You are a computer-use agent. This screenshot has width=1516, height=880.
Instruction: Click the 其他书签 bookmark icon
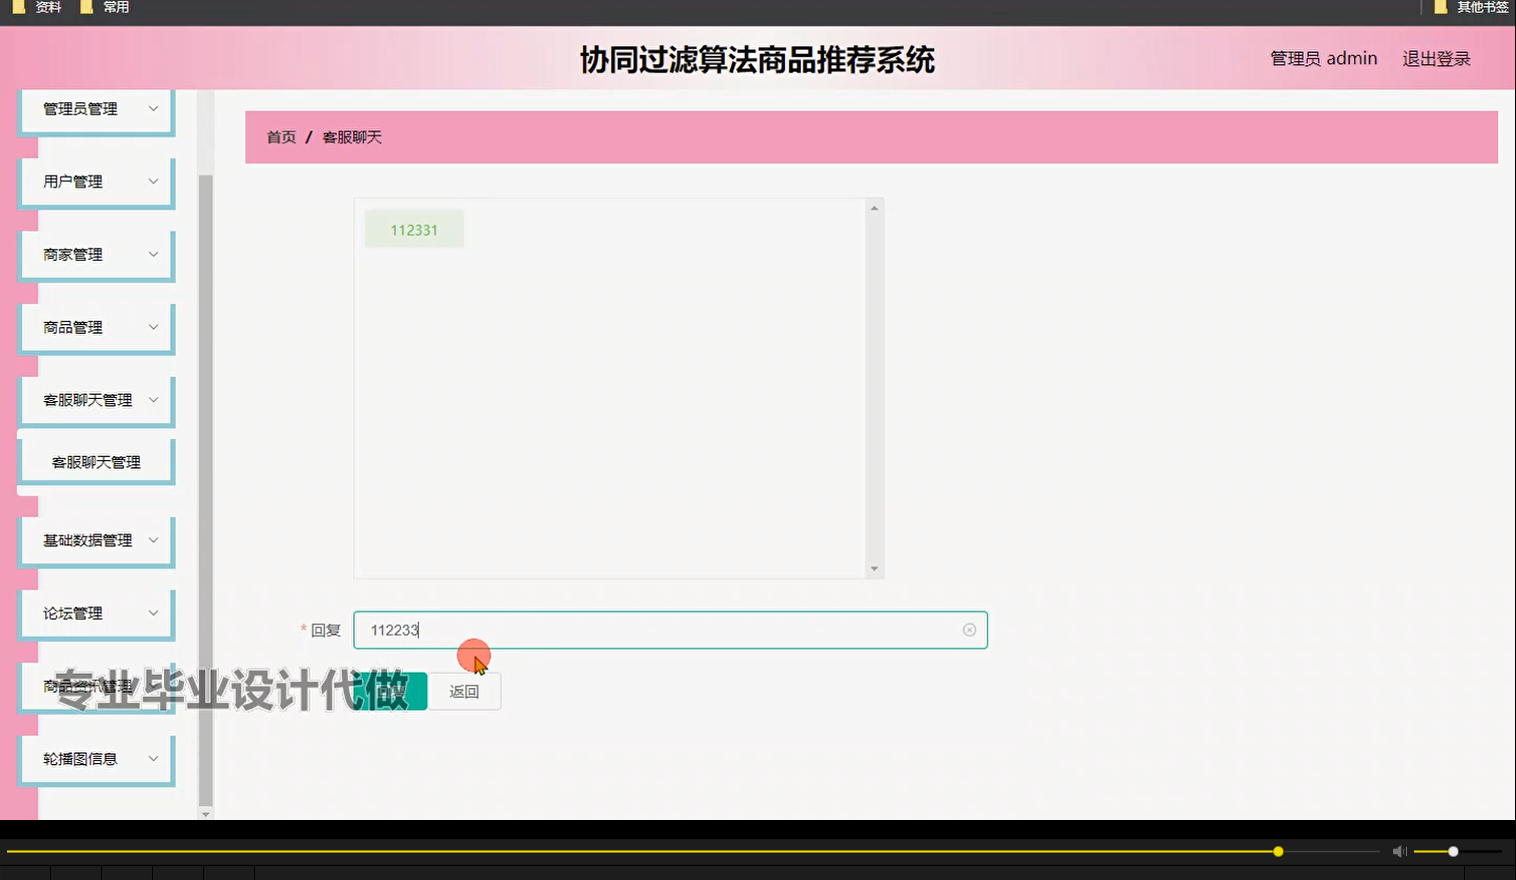[1438, 7]
